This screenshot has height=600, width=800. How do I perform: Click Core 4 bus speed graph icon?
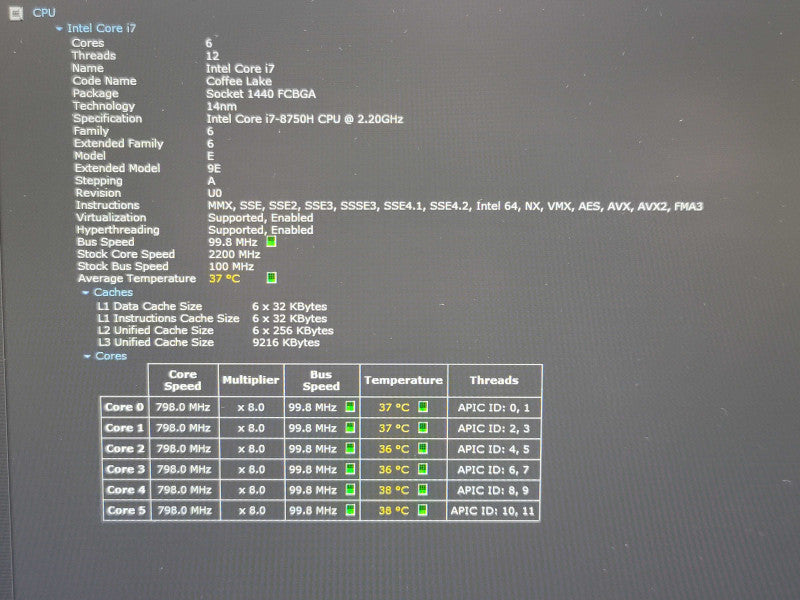click(x=350, y=489)
